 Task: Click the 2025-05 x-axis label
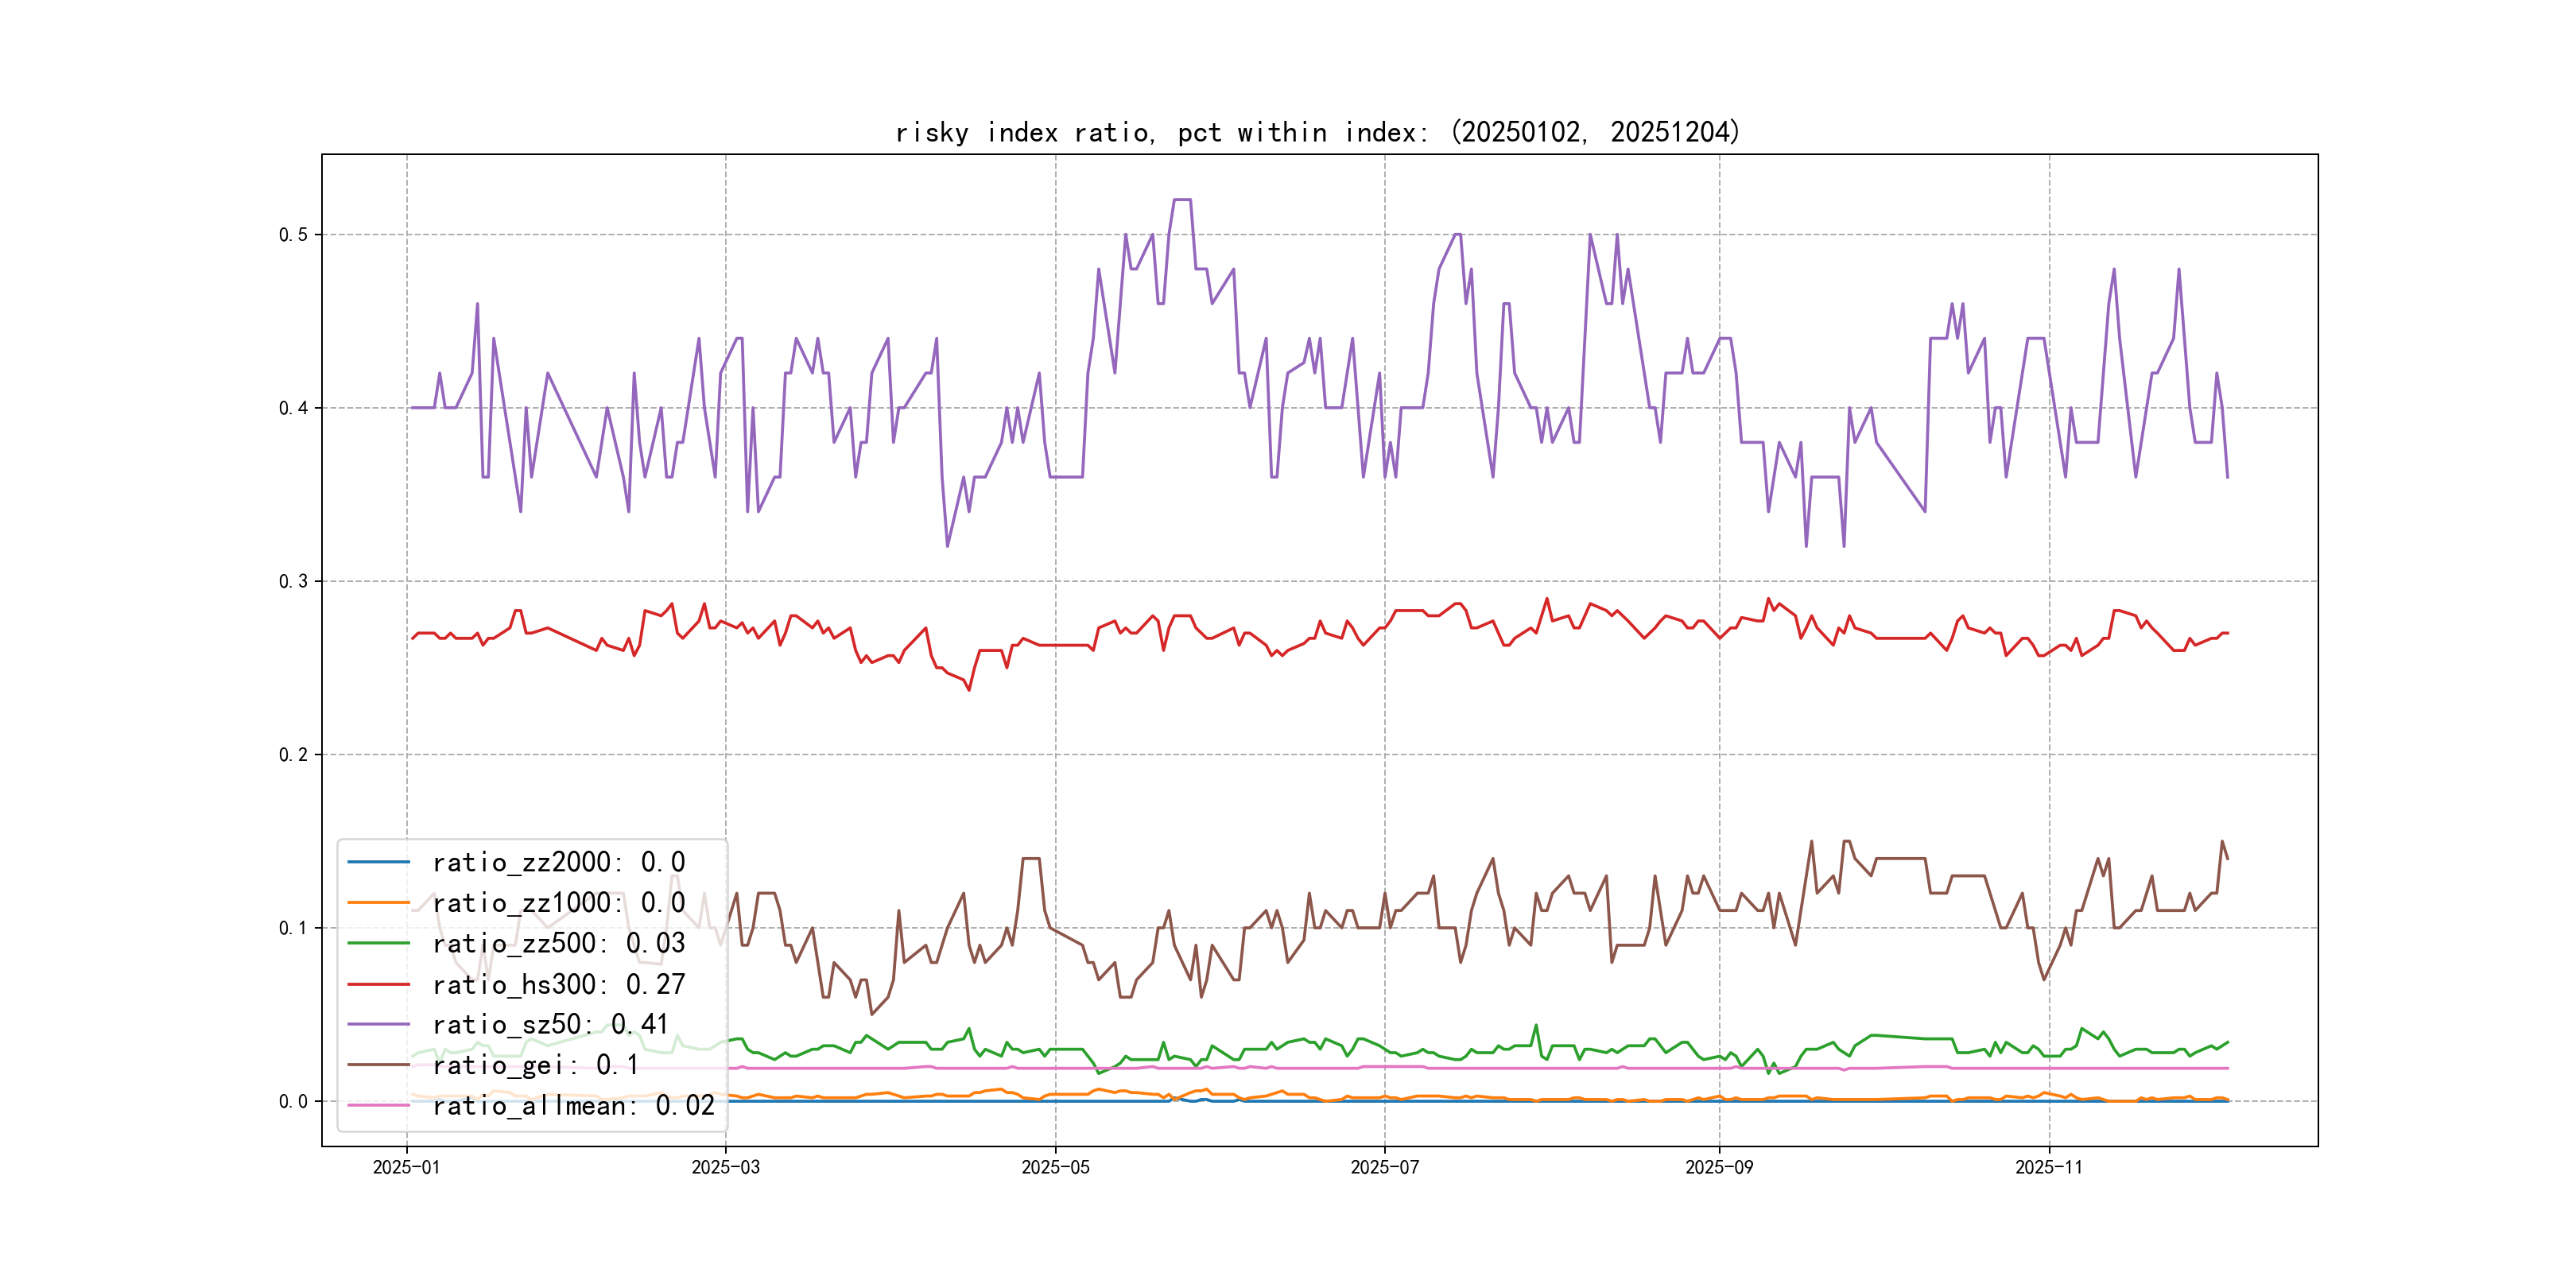click(1055, 1167)
